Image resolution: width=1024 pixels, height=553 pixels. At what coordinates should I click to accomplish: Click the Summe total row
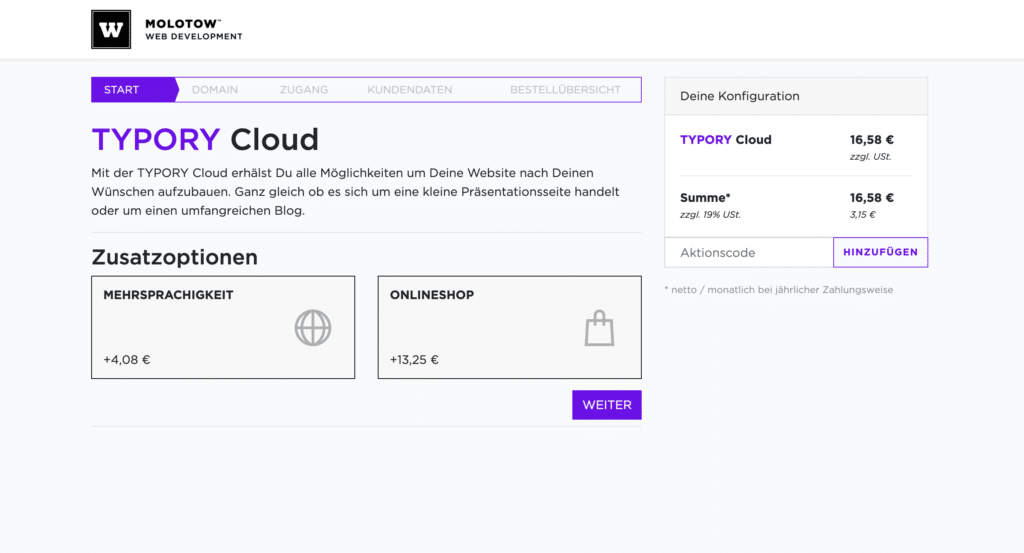705,198
